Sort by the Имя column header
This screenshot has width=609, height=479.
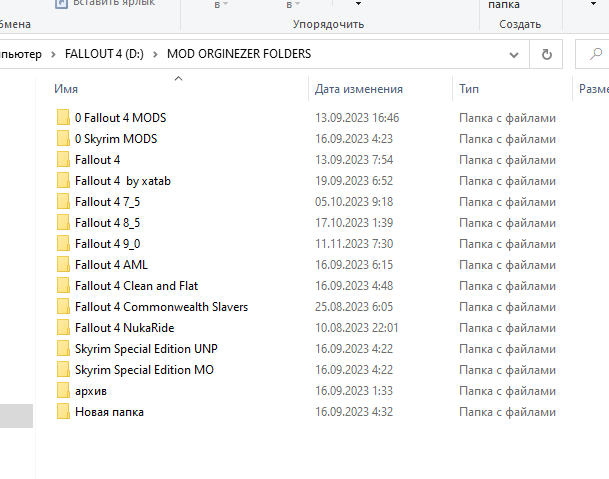[x=67, y=89]
